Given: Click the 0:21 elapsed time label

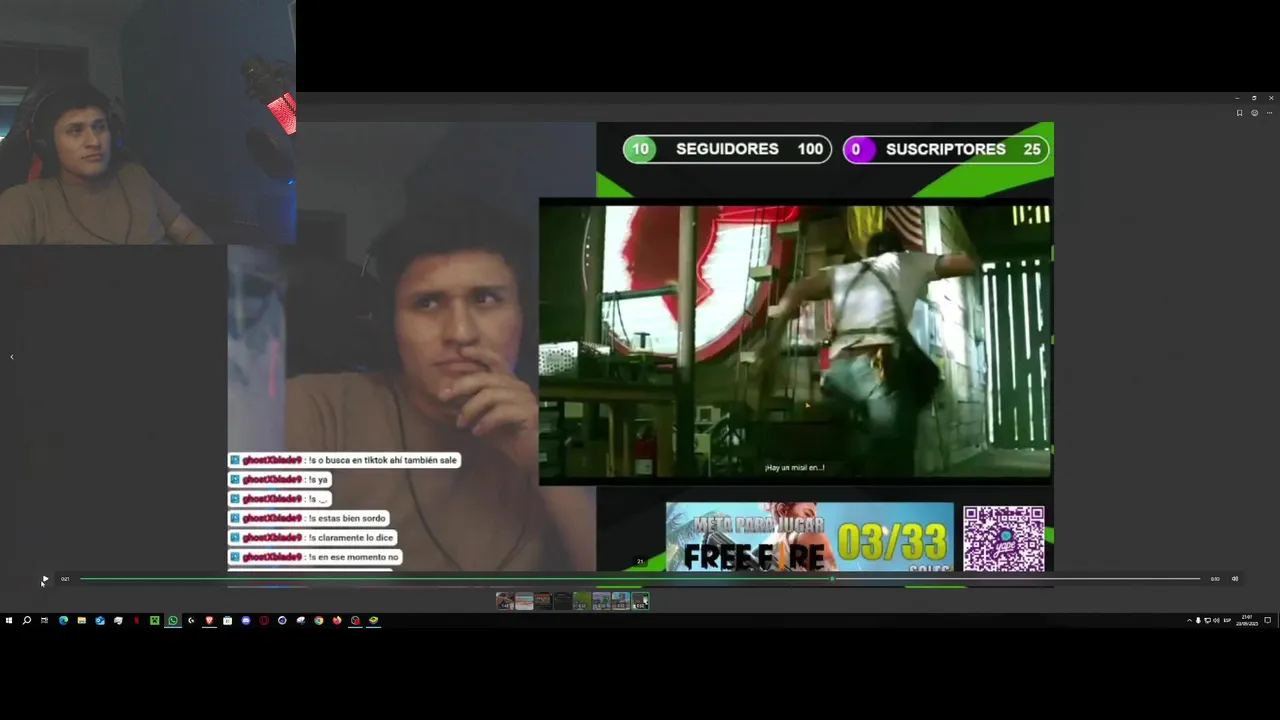Looking at the screenshot, I should pyautogui.click(x=65, y=579).
